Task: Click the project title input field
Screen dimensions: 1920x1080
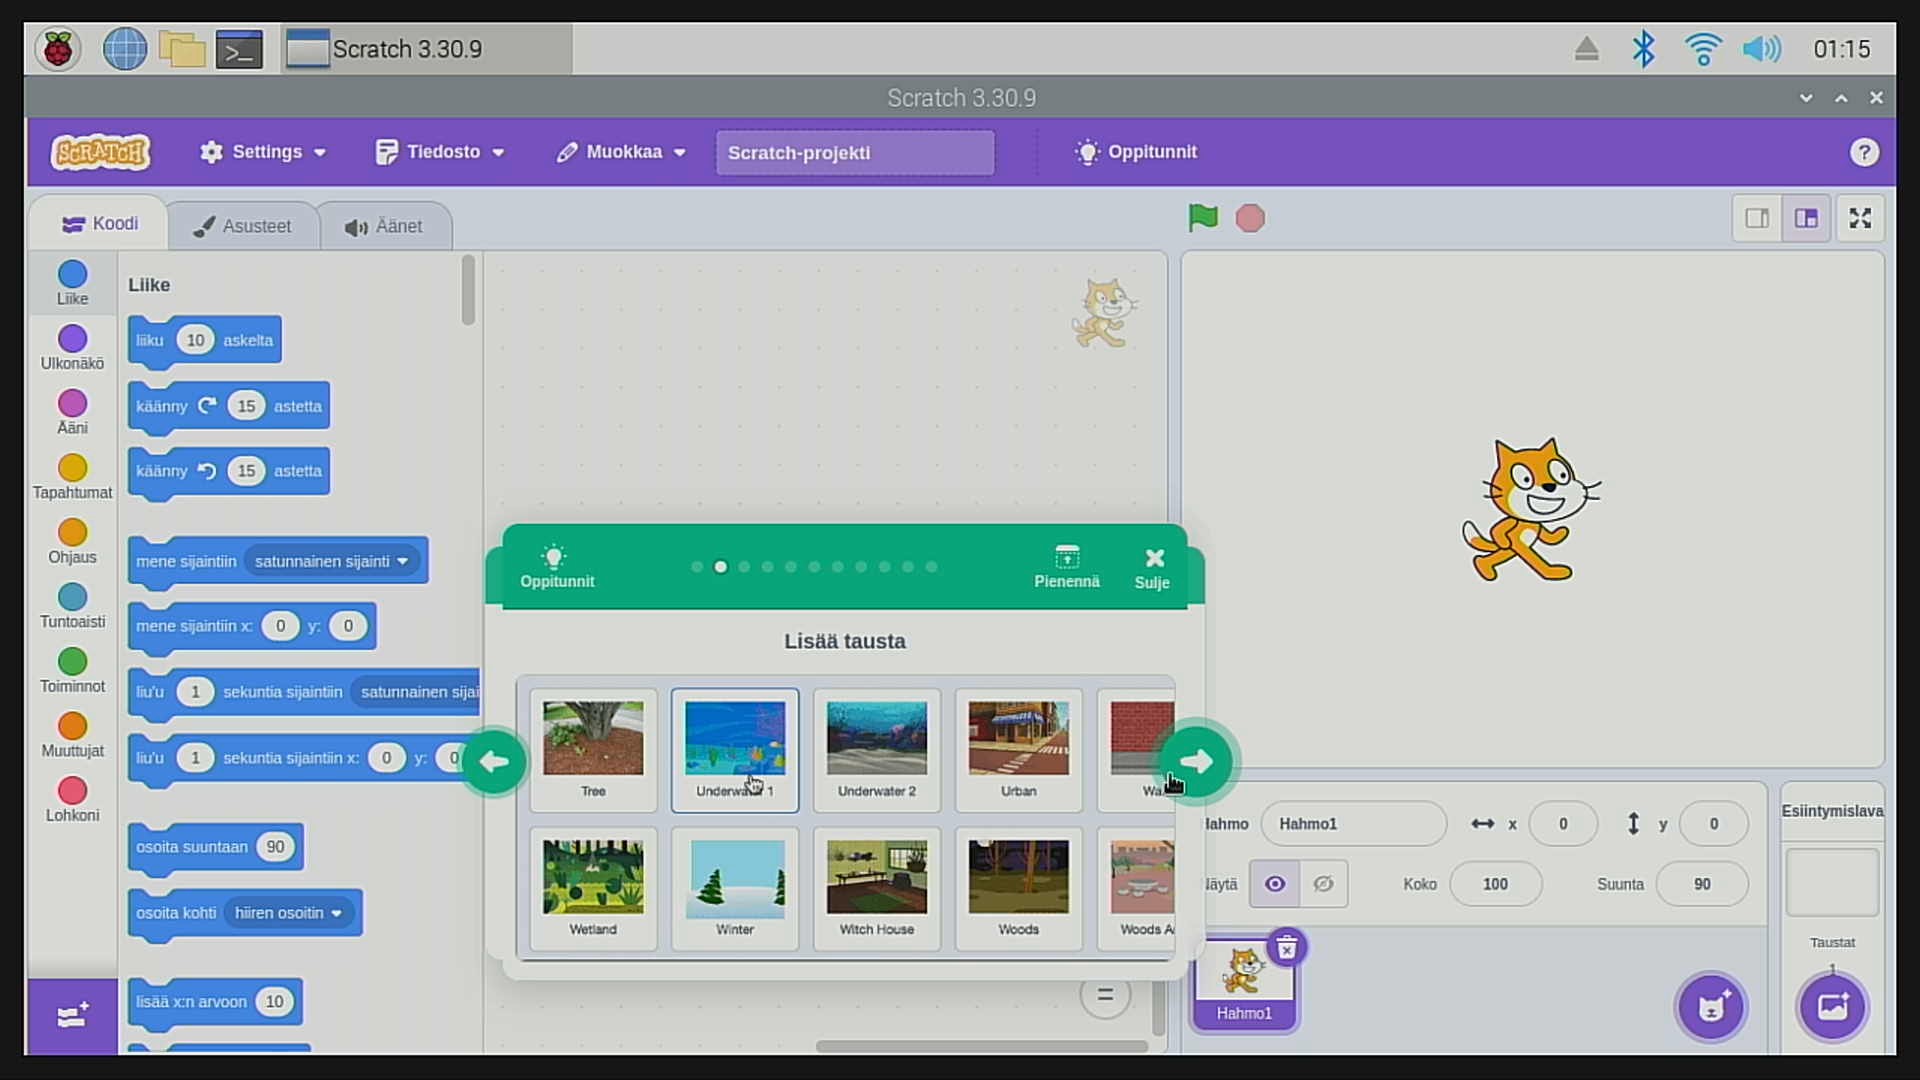Action: pos(855,152)
